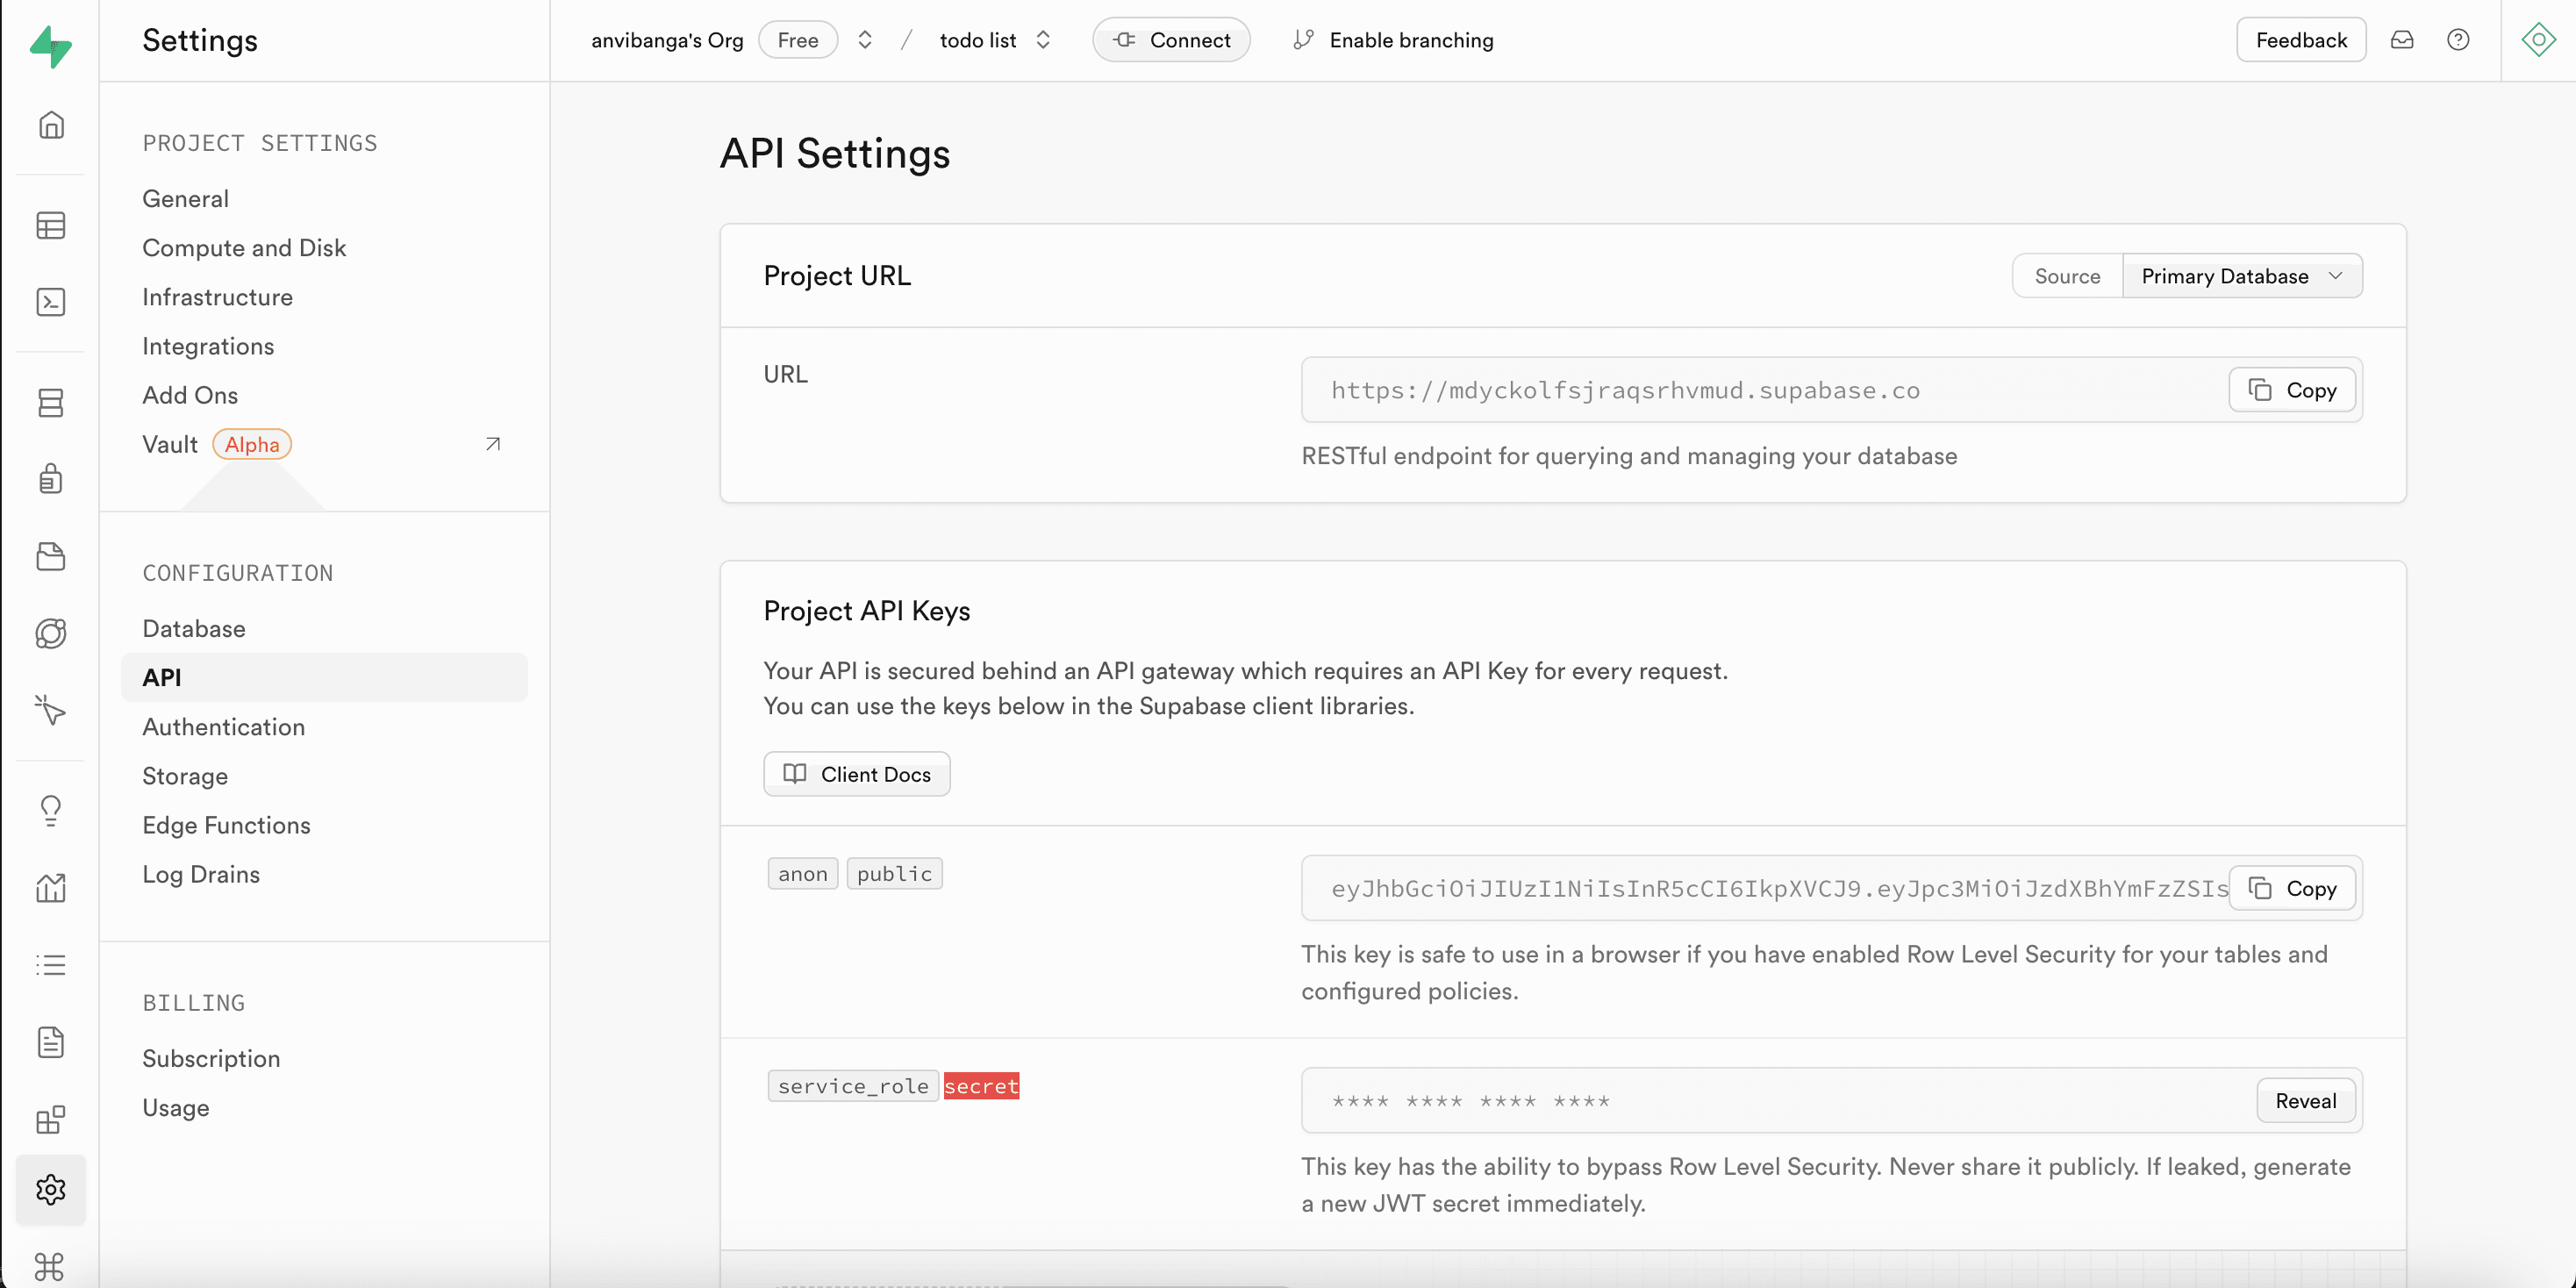
Task: Click the Client Docs button
Action: [856, 773]
